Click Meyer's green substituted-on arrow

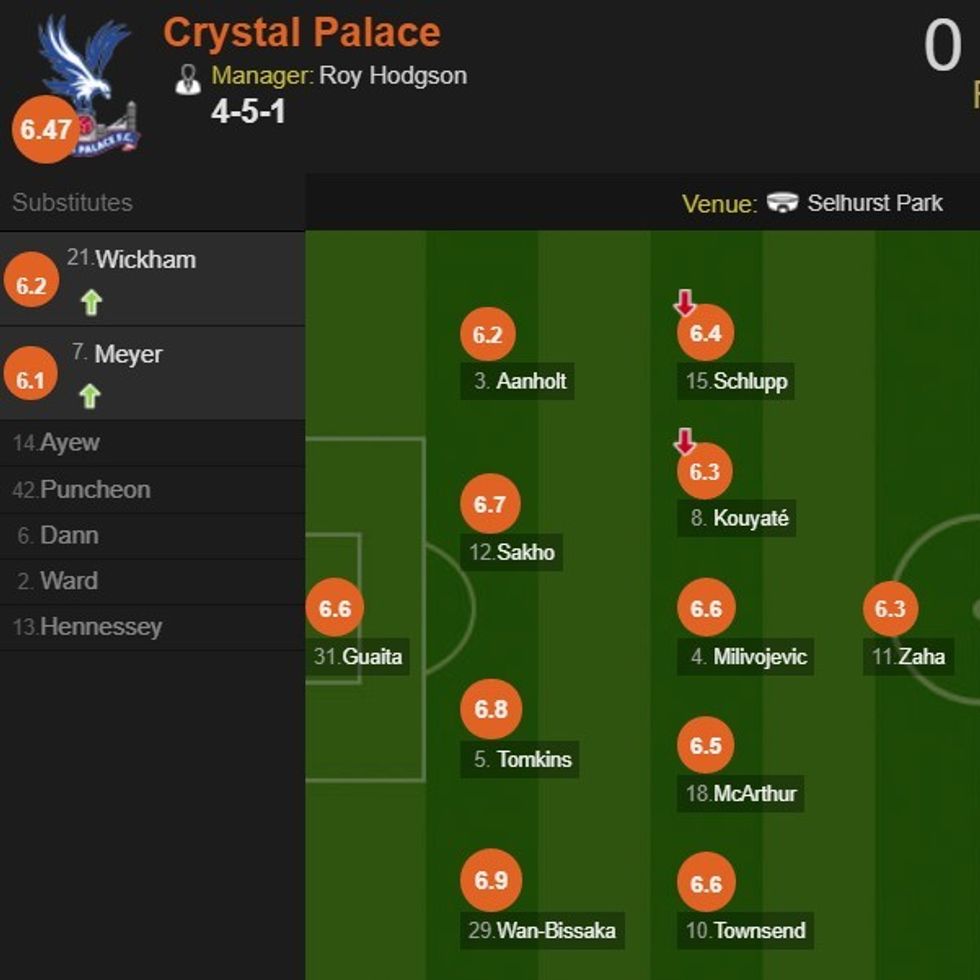(x=89, y=396)
